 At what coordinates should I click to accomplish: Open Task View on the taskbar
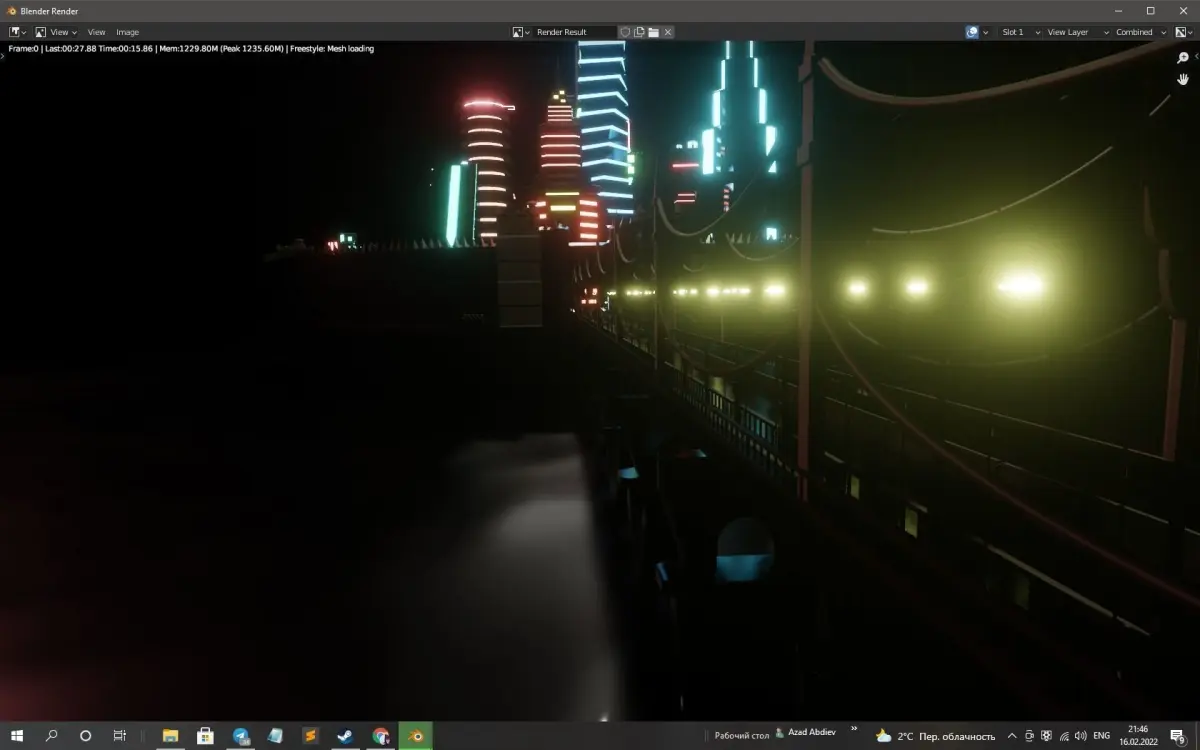pos(119,736)
